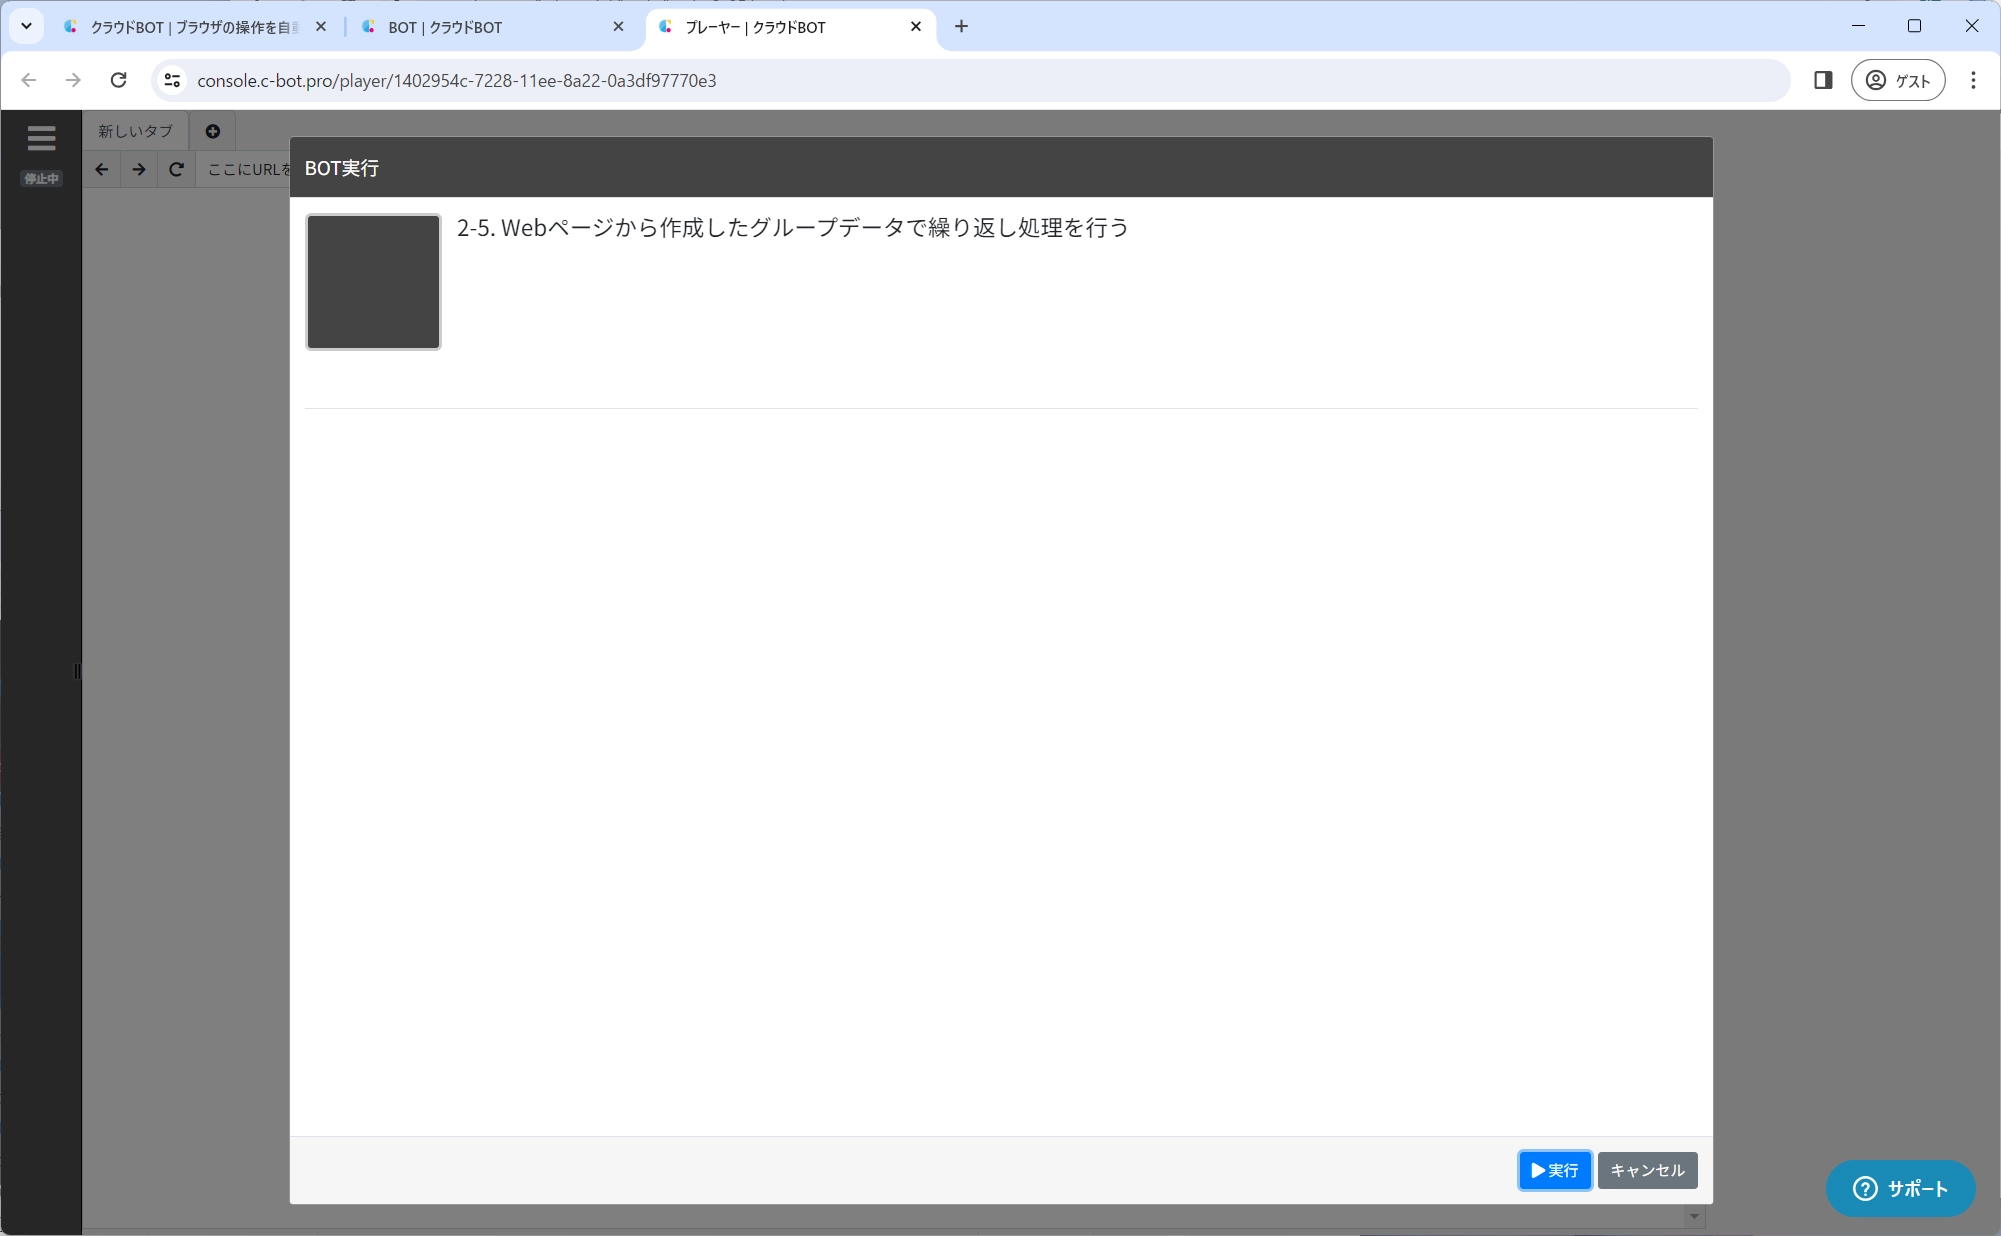Click the player's reload icon
This screenshot has width=2001, height=1236.
176,169
